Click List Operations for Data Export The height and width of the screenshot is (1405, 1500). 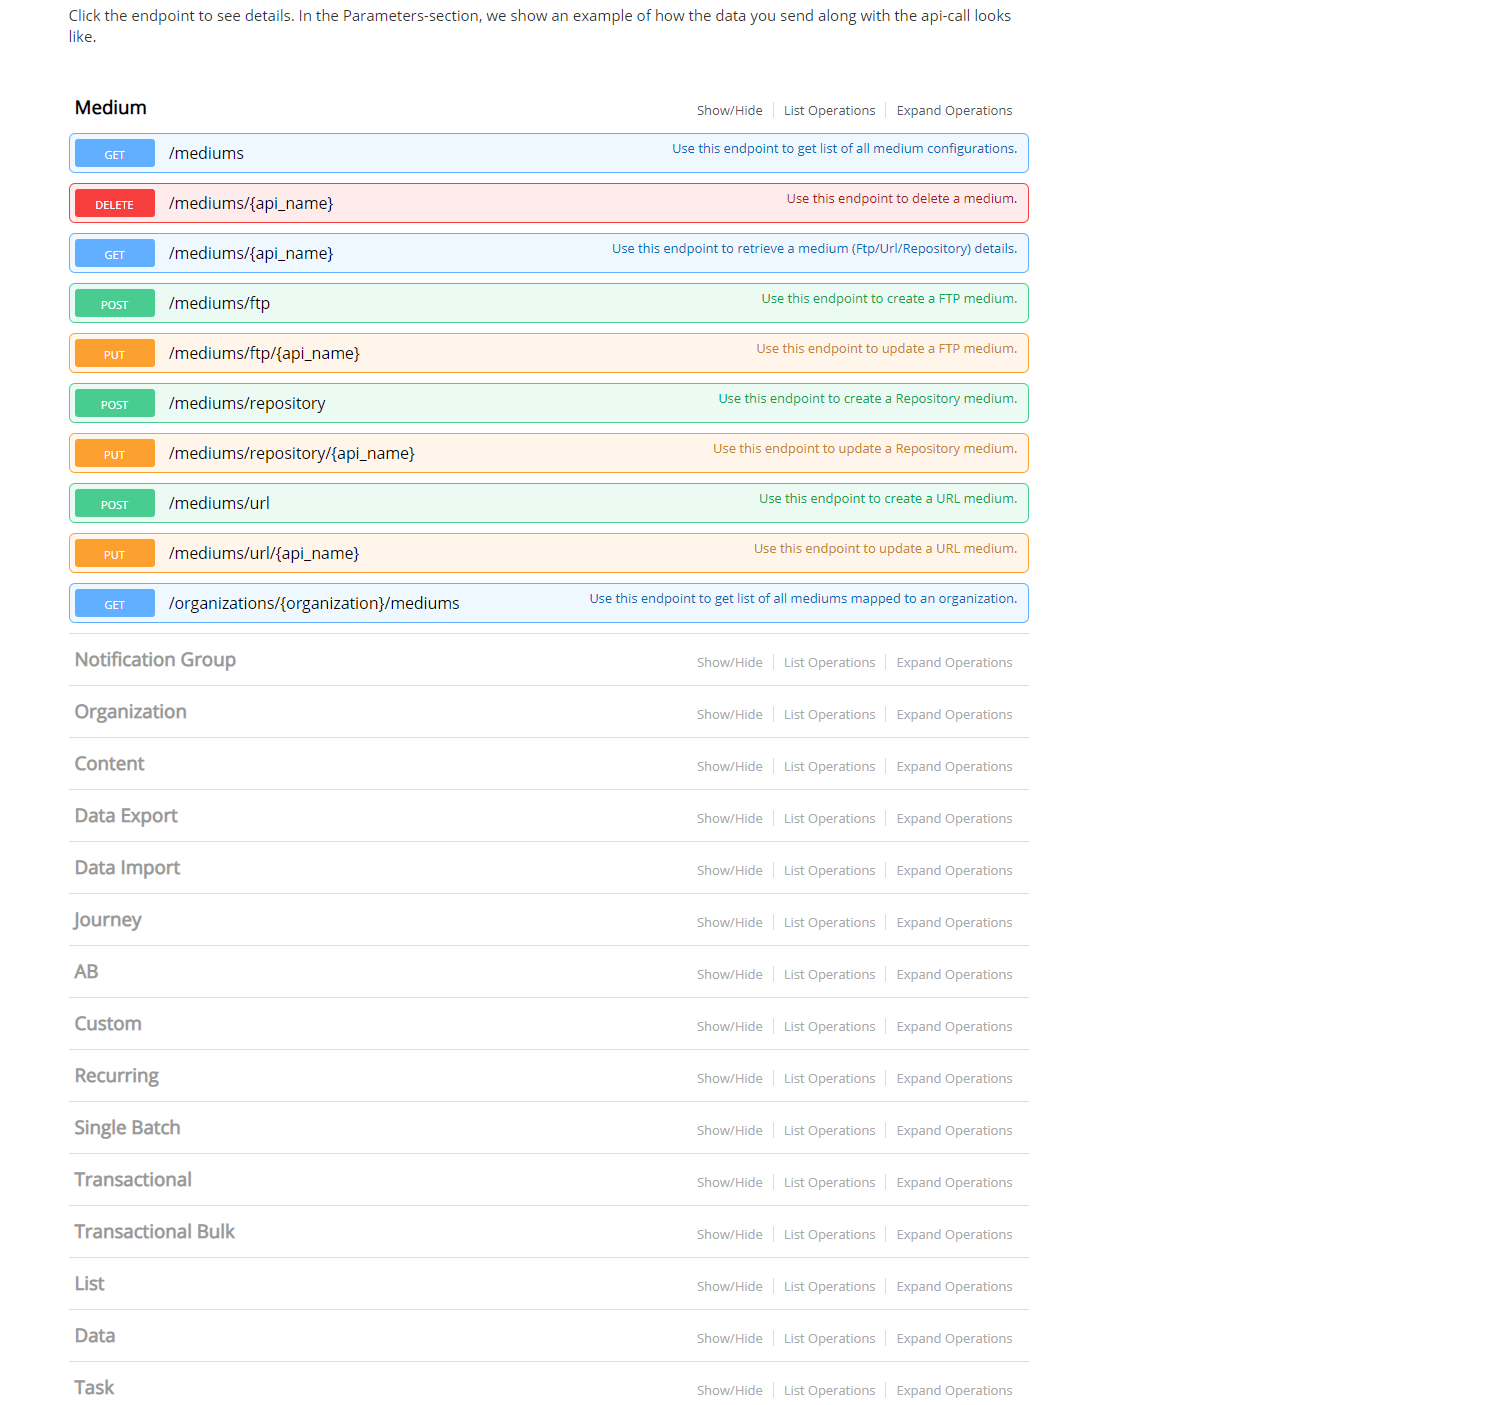point(829,818)
